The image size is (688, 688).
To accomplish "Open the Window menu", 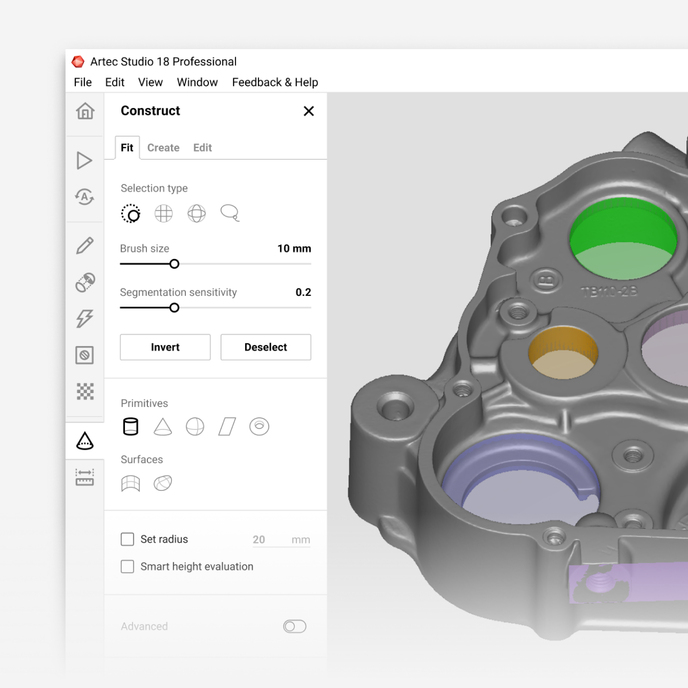I will 197,82.
